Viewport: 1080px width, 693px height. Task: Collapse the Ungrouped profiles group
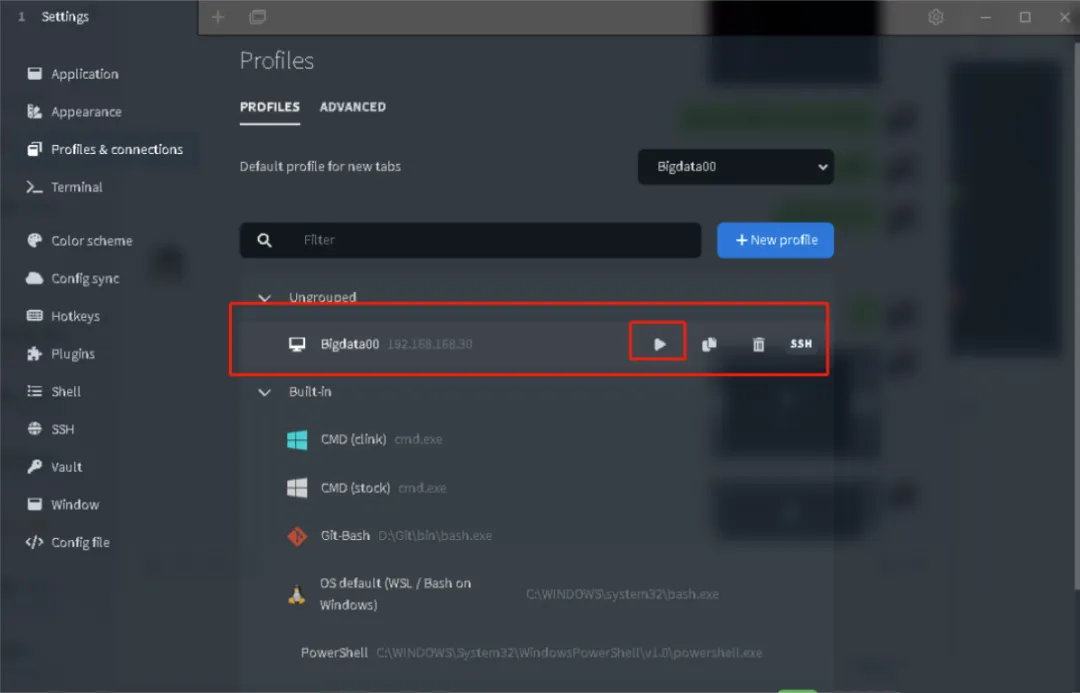point(264,298)
